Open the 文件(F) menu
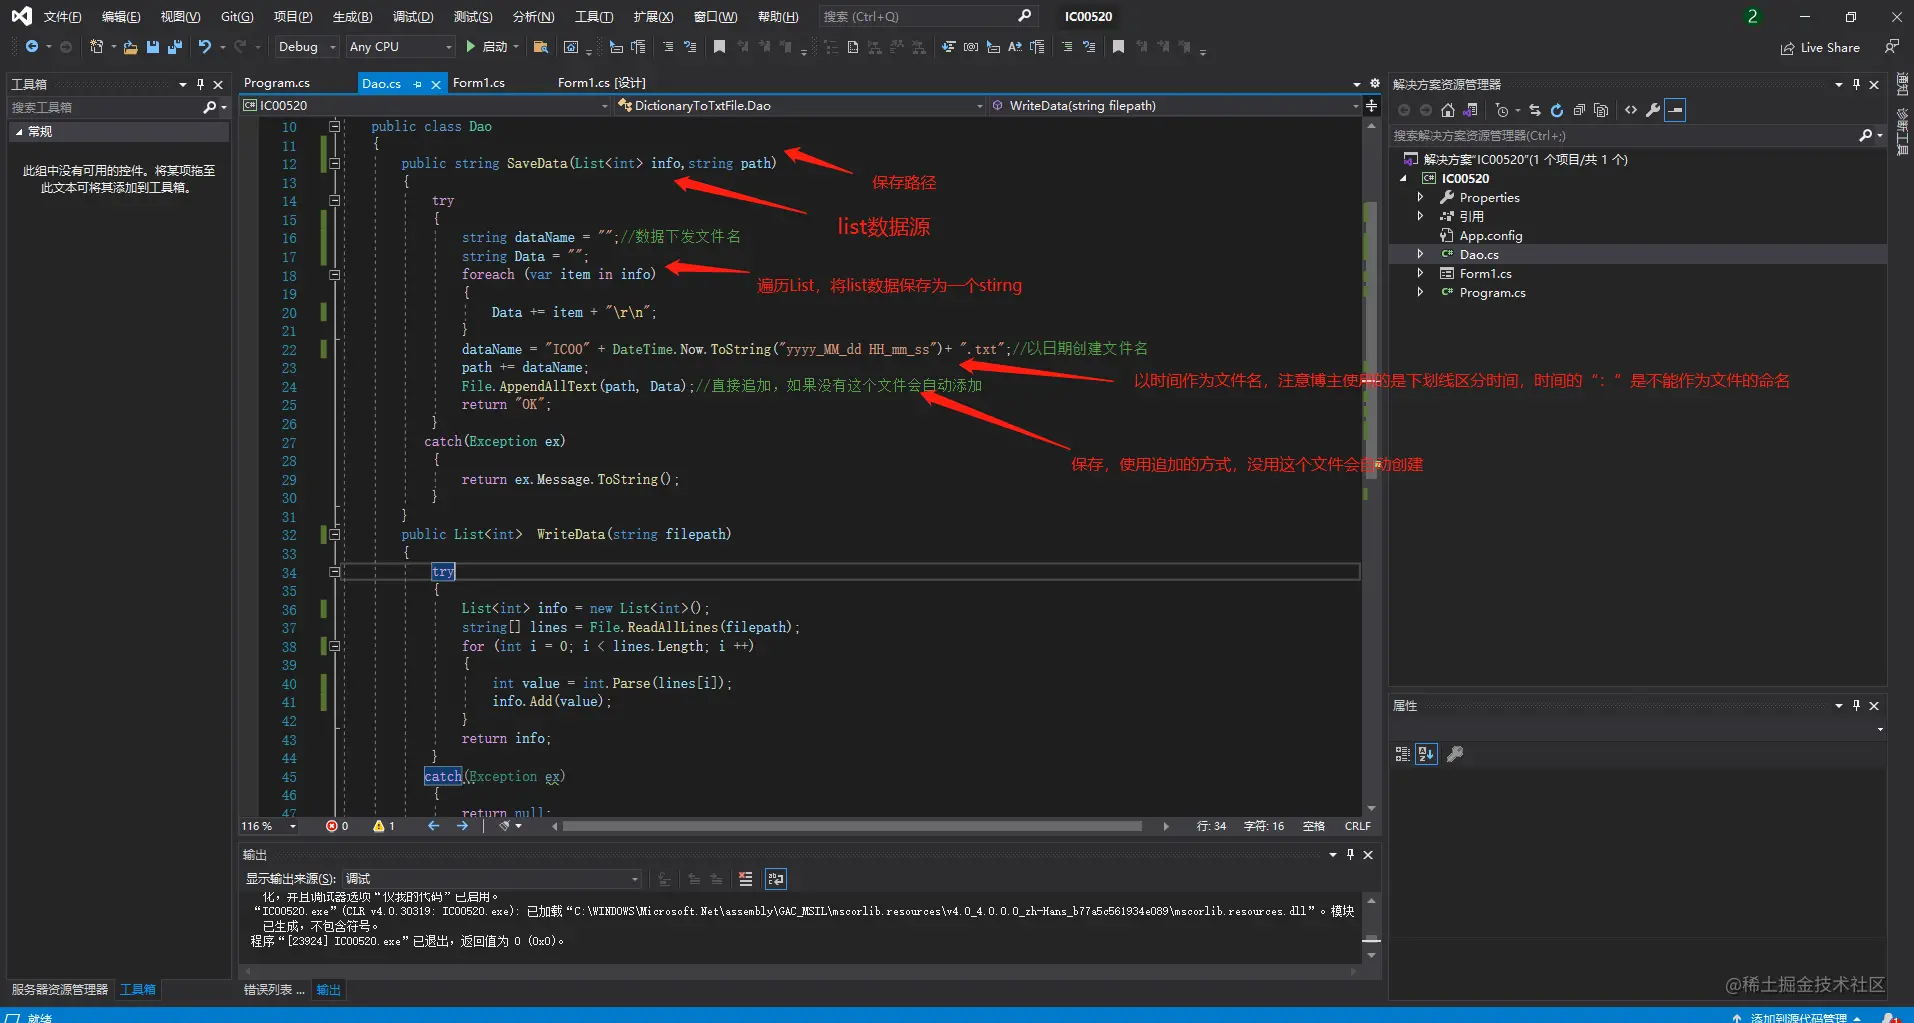 point(62,16)
